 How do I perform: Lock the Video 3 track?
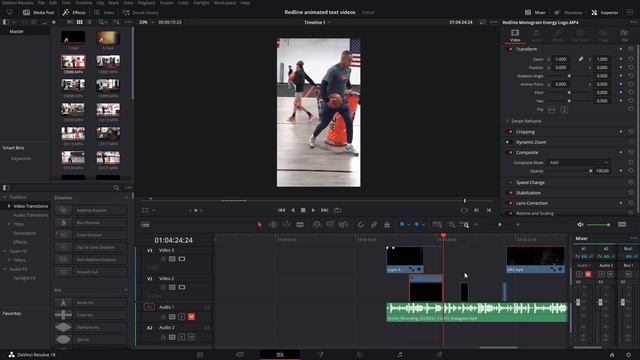163,259
